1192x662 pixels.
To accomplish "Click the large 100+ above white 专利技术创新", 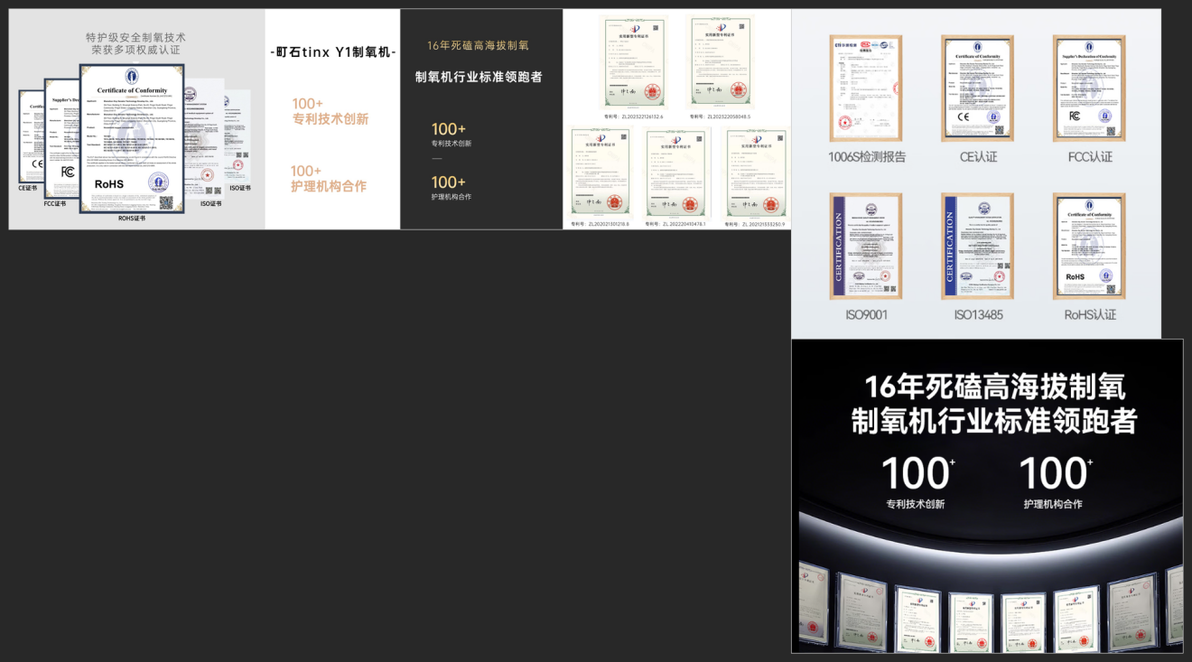I will [x=918, y=473].
